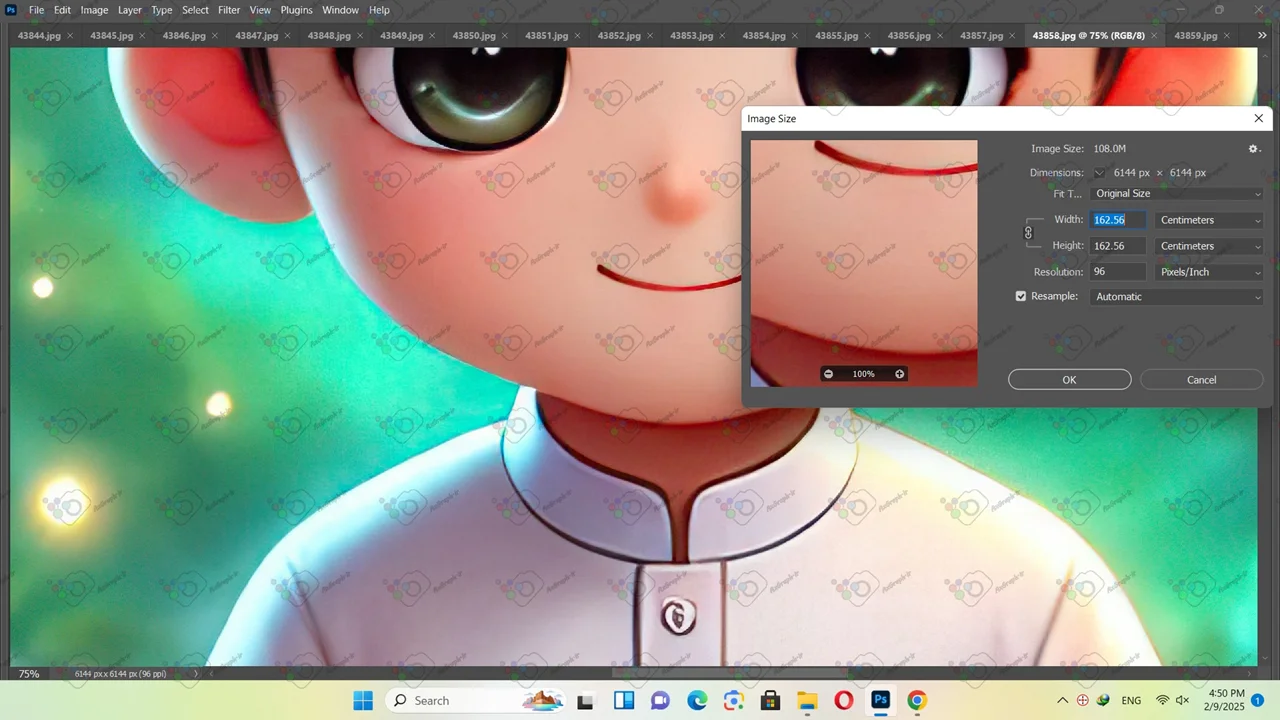1280x720 pixels.
Task: Click the Image Size settings gear icon
Action: (x=1254, y=149)
